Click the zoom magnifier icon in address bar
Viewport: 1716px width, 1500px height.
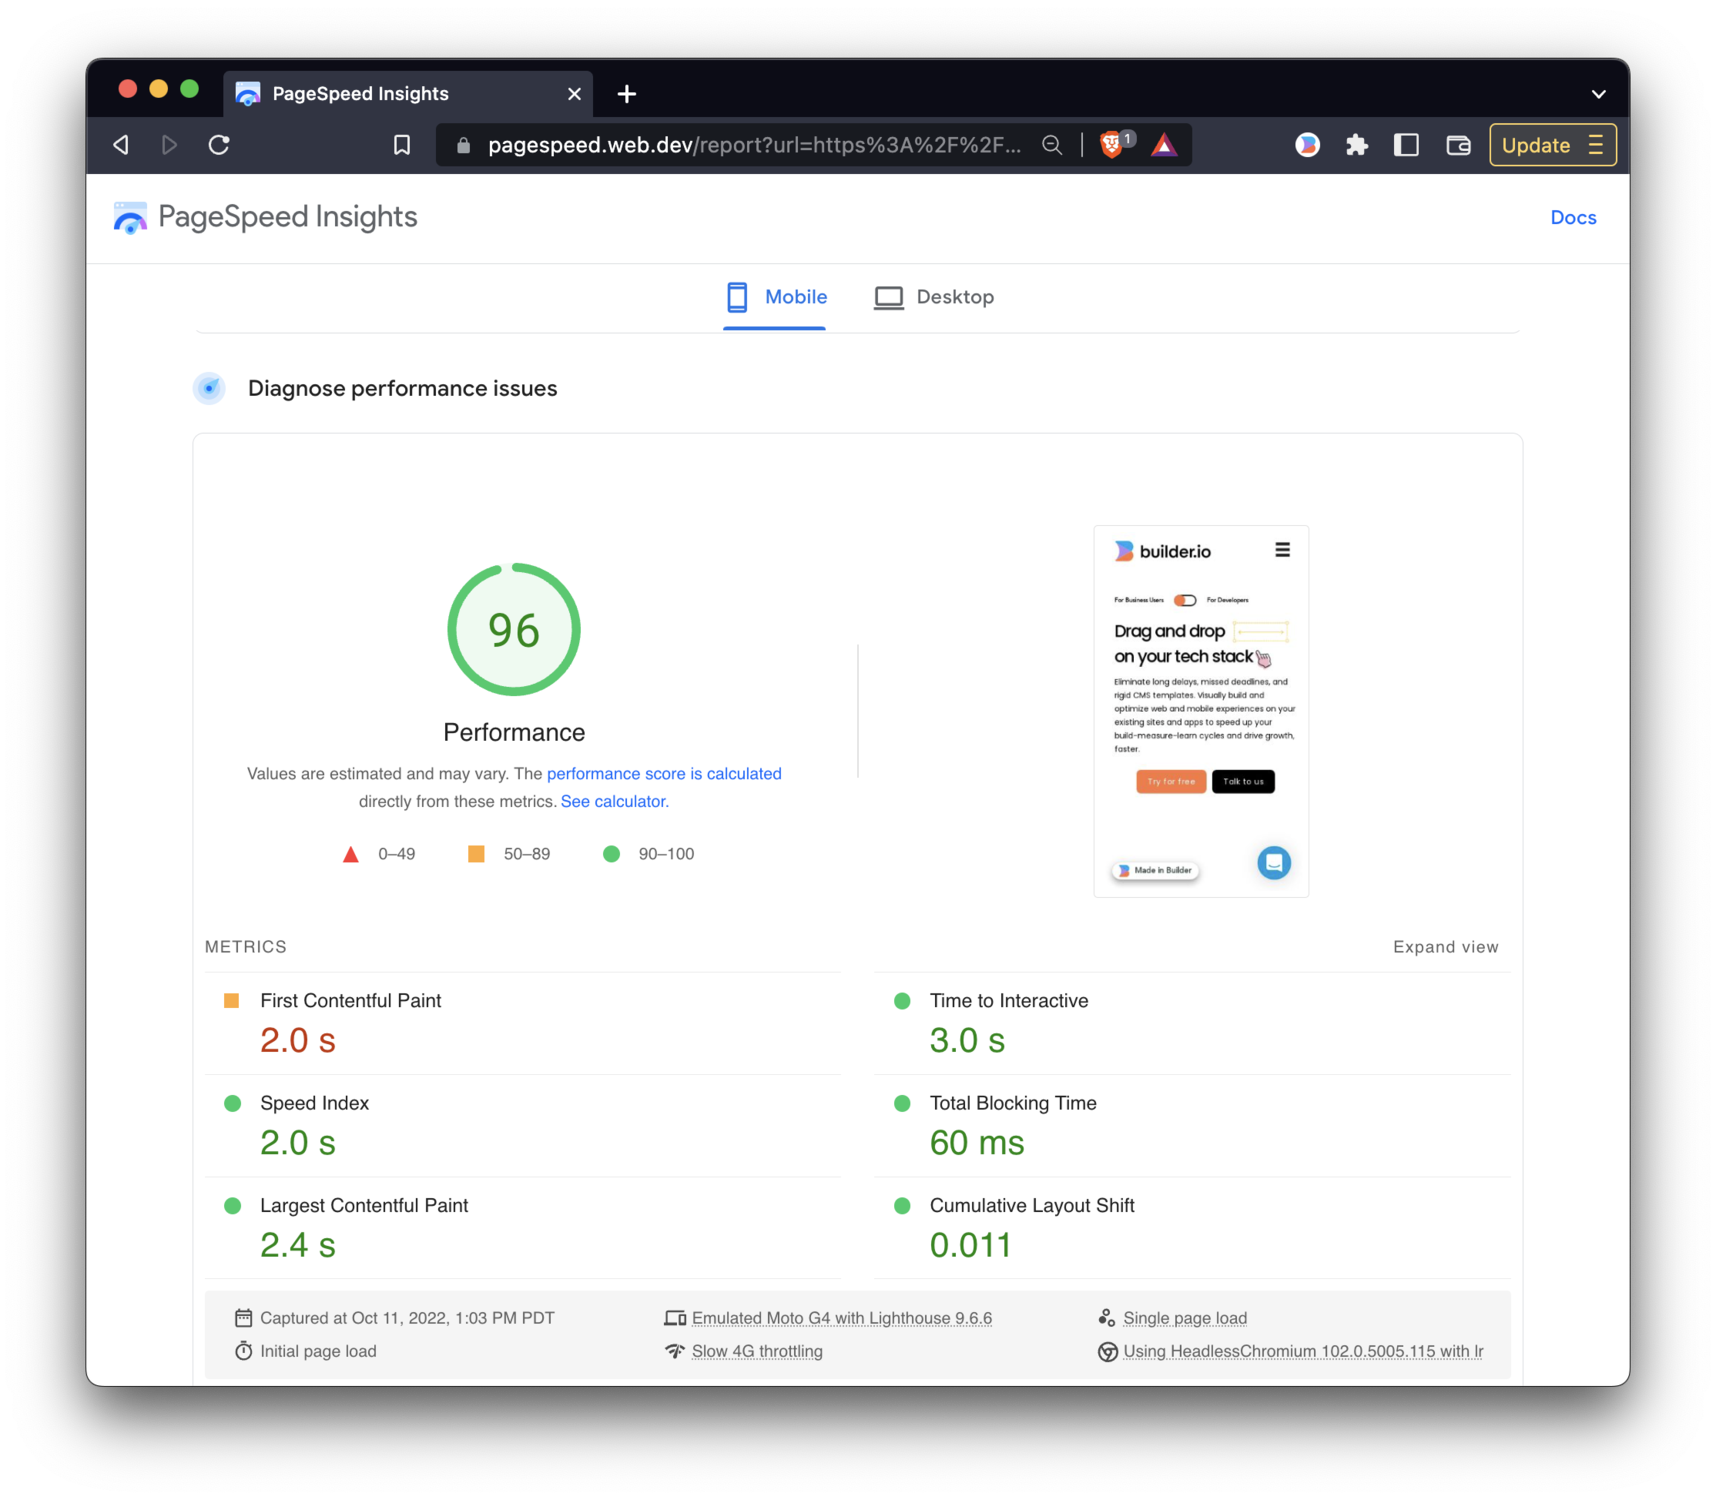coord(1051,144)
